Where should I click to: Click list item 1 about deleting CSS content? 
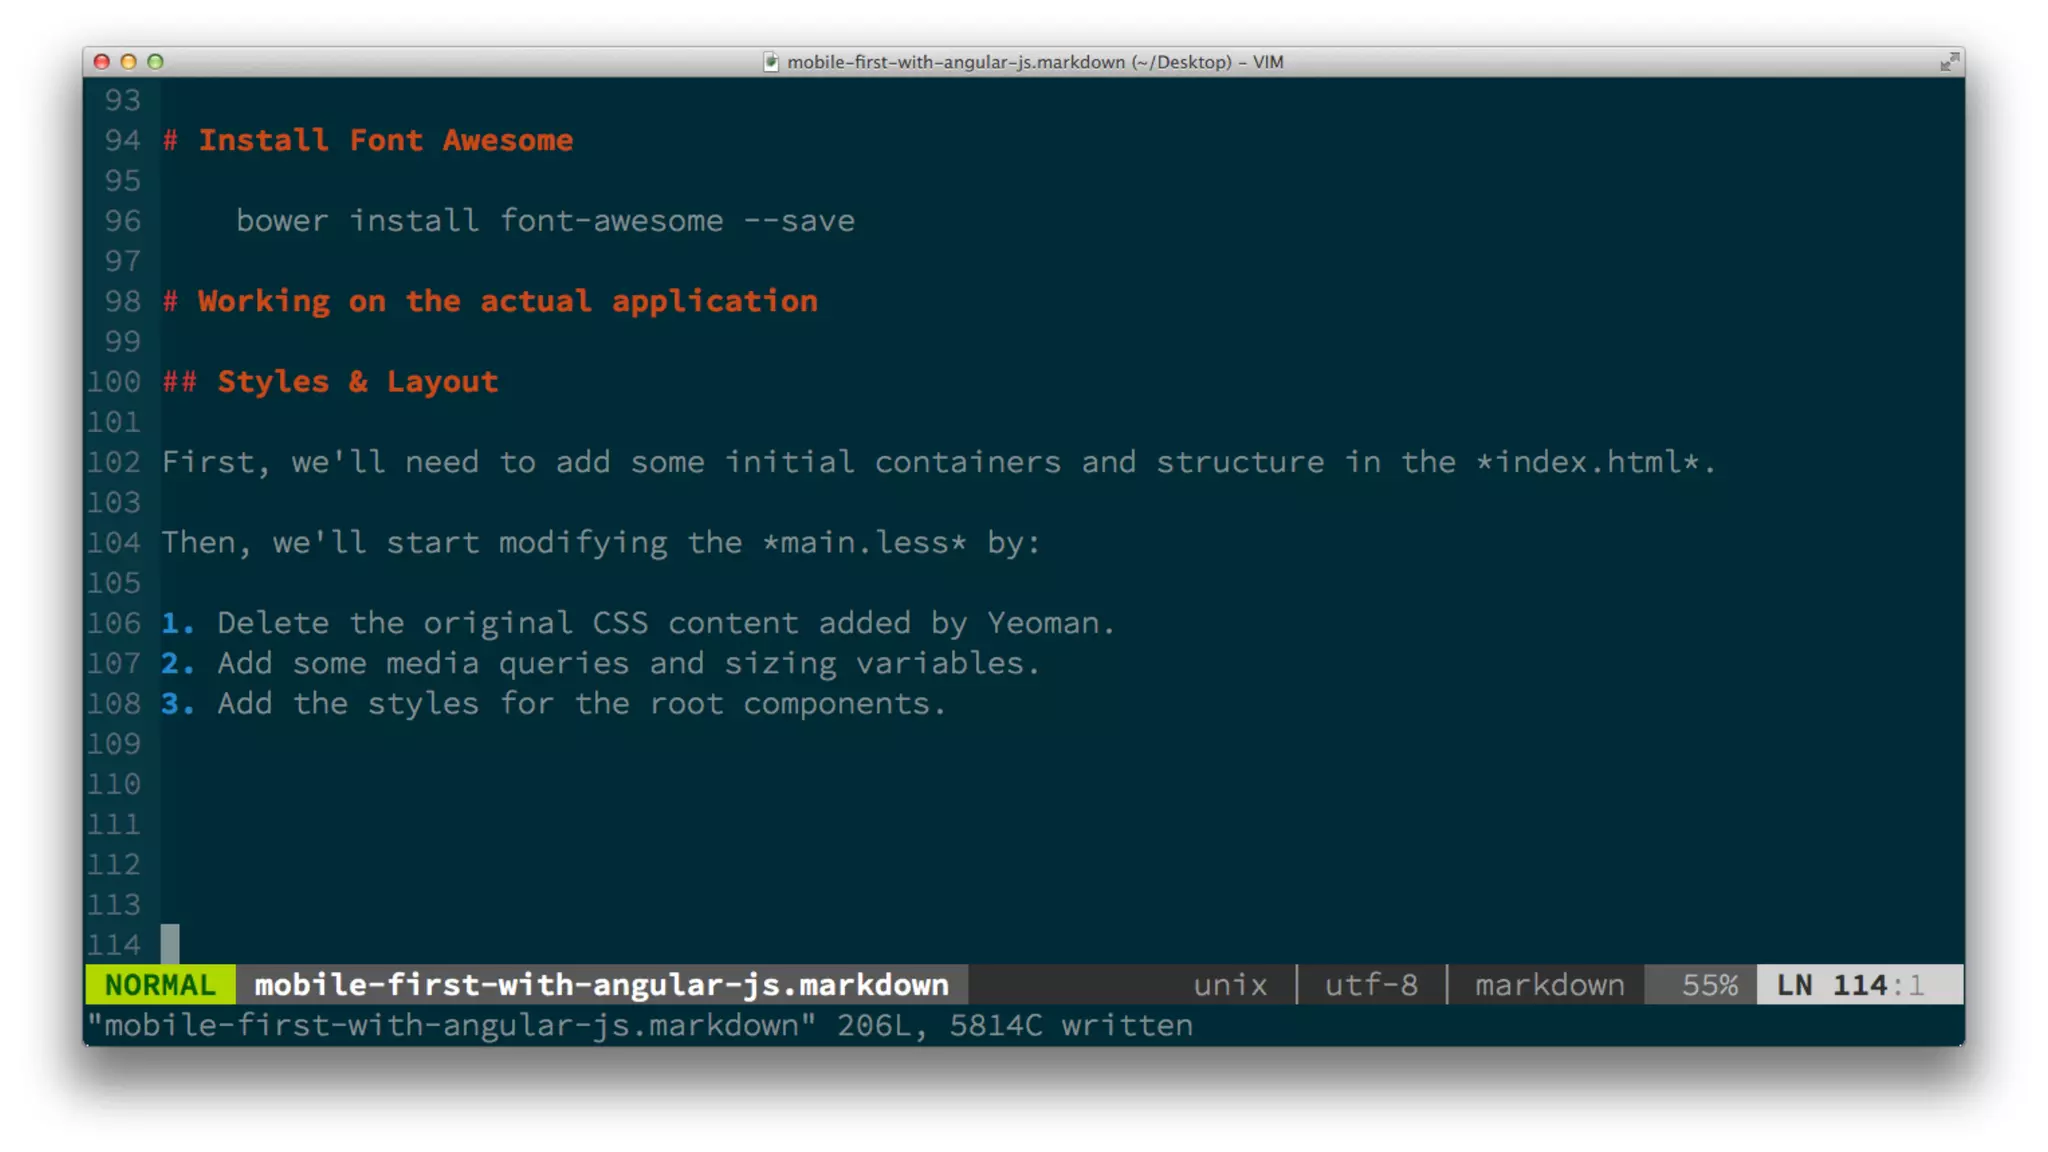point(665,623)
